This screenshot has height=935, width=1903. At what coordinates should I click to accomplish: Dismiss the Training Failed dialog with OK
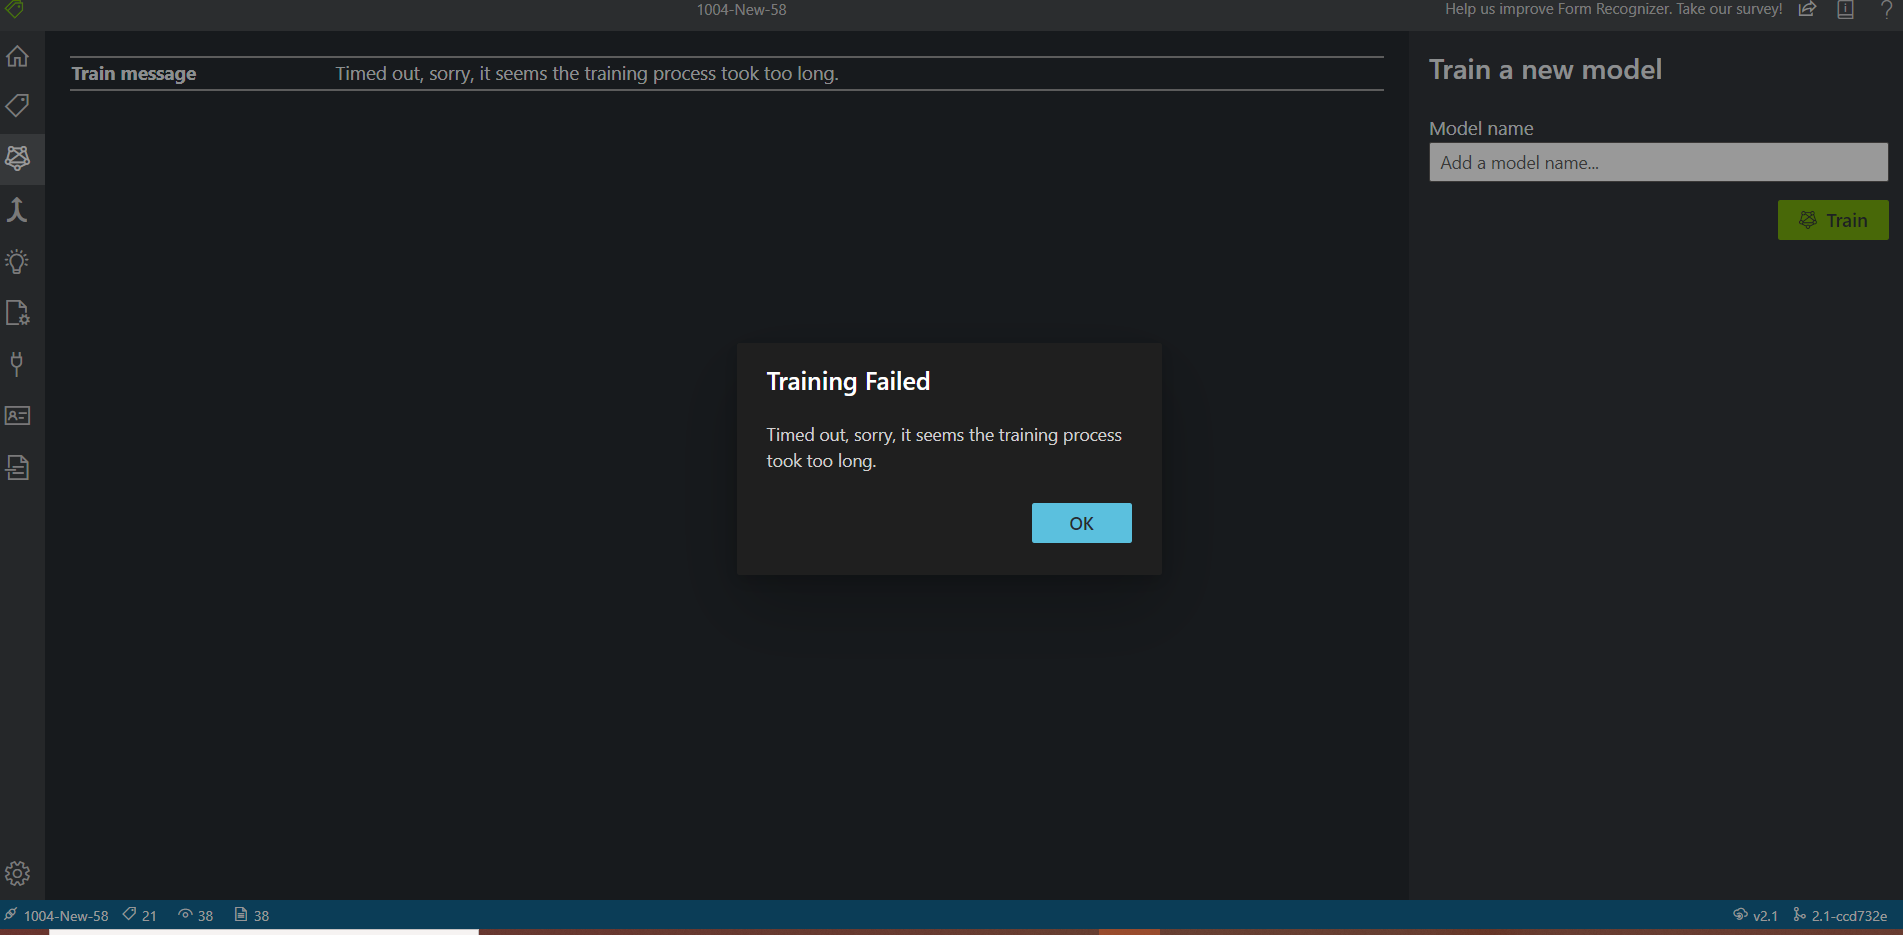point(1081,522)
